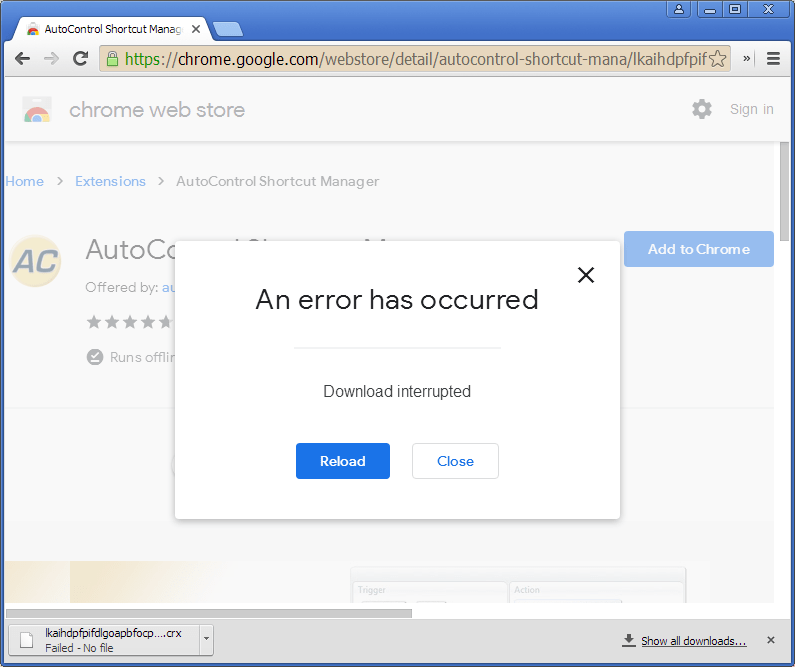
Task: Click the Chrome Web Store logo
Action: [37, 109]
